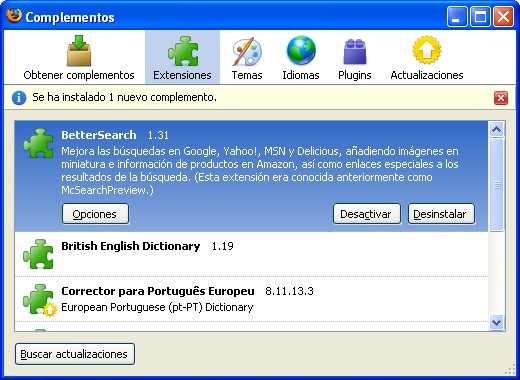
Task: Click 'Se ha instalado 1 nuevo complemento' message
Action: [124, 97]
